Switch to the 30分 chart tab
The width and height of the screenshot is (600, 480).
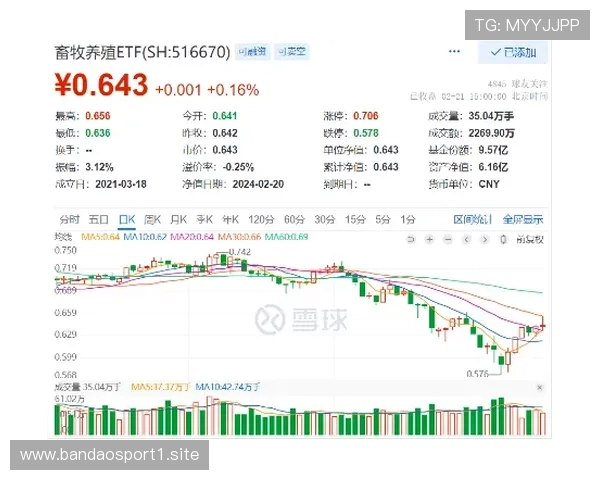[324, 220]
